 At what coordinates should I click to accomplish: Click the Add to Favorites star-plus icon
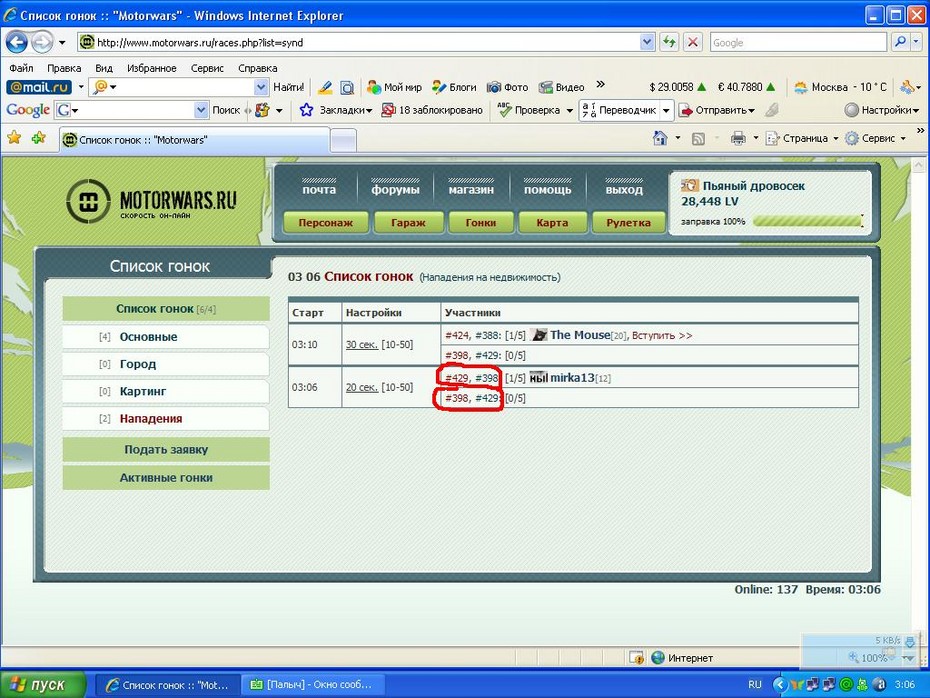pyautogui.click(x=39, y=138)
